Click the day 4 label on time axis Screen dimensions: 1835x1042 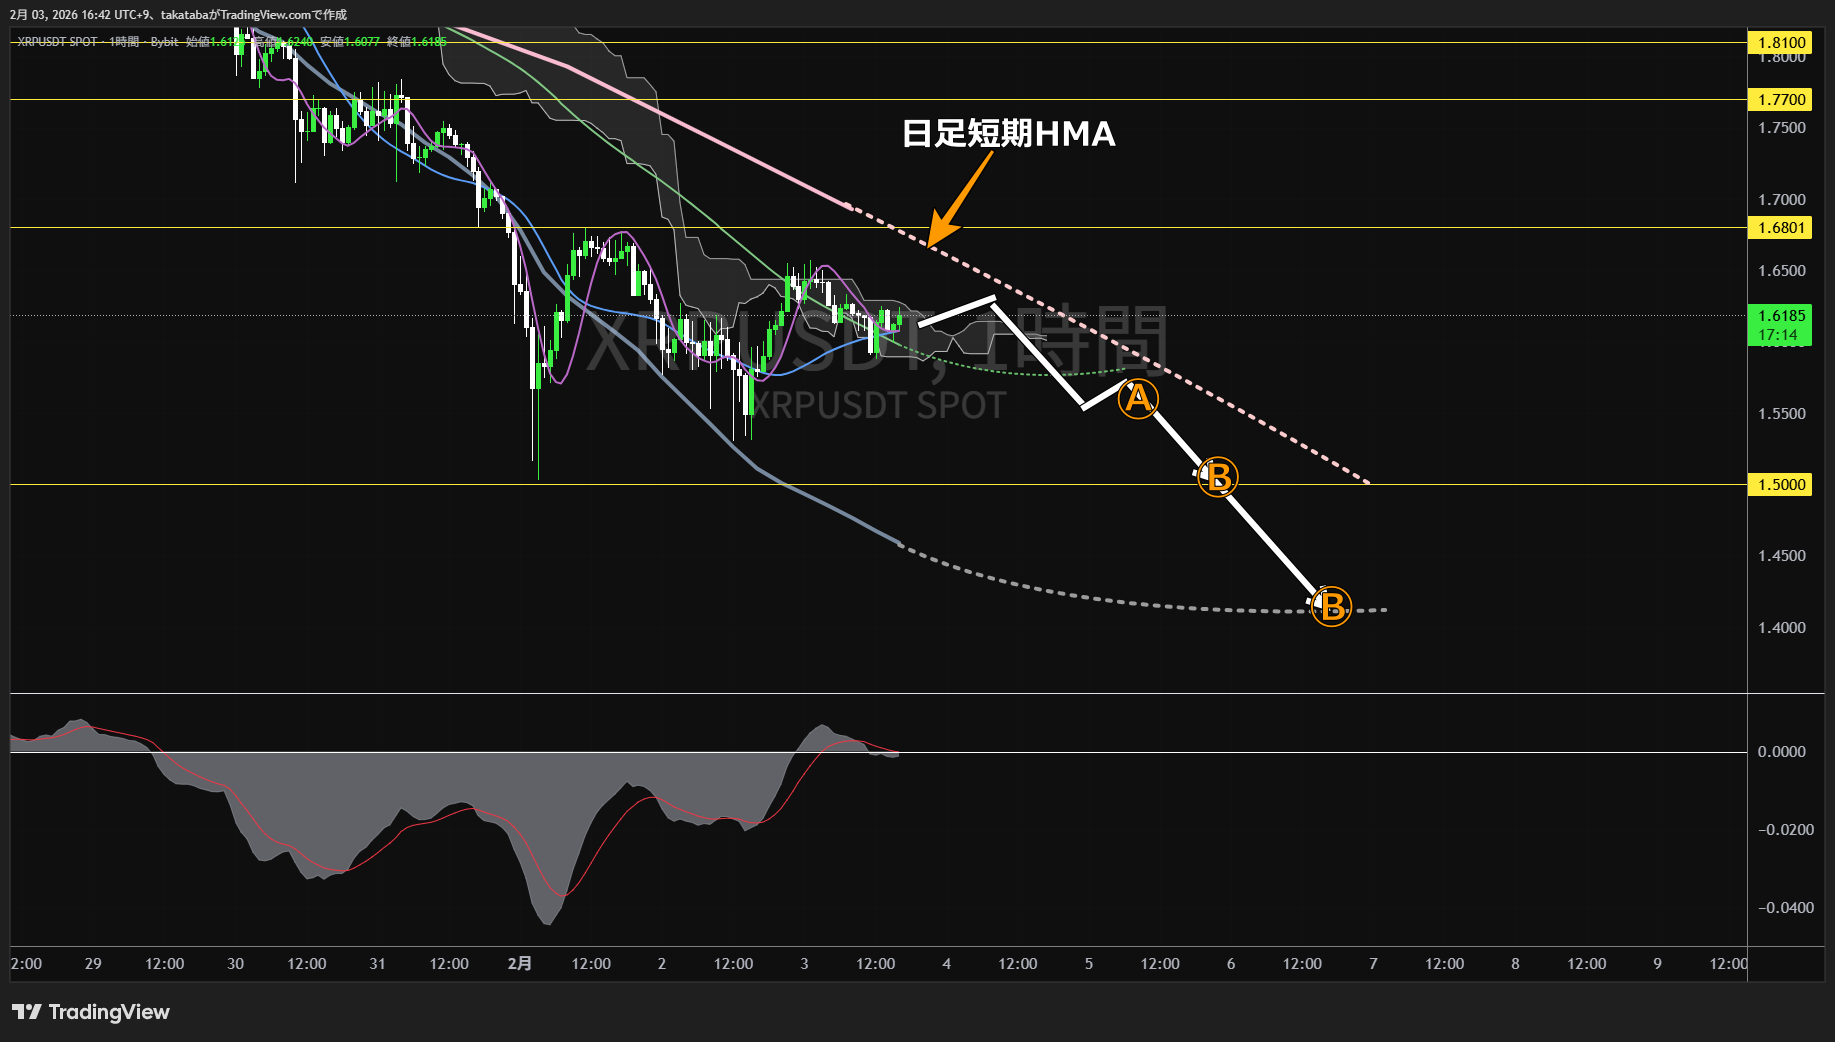(946, 963)
